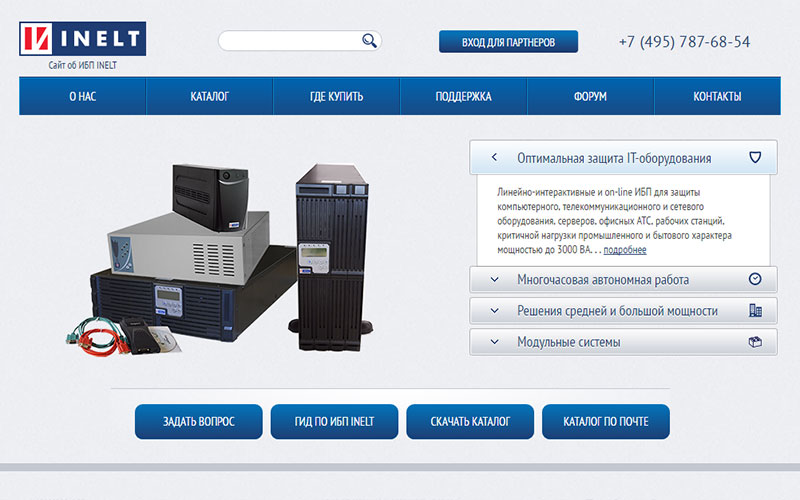Open the 'ПОДДЕРЖКА' menu item

[463, 96]
